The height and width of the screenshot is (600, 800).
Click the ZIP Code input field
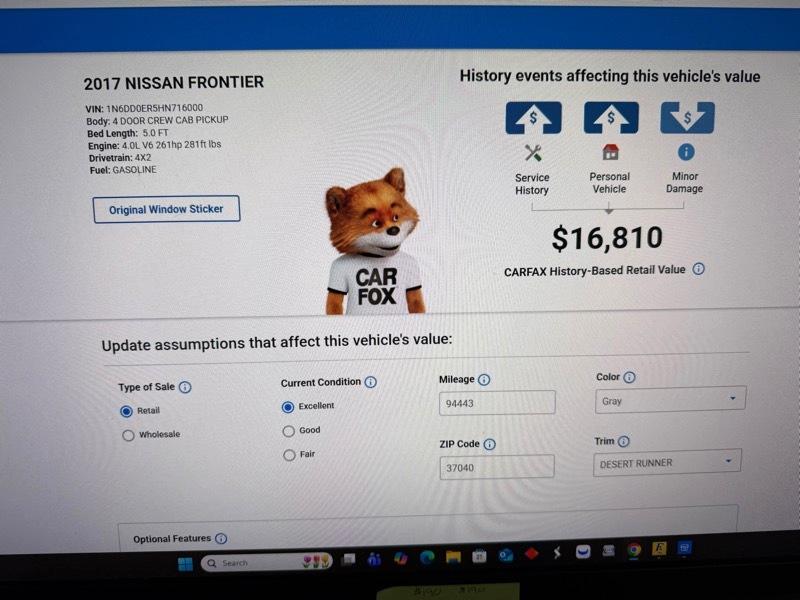[x=497, y=467]
